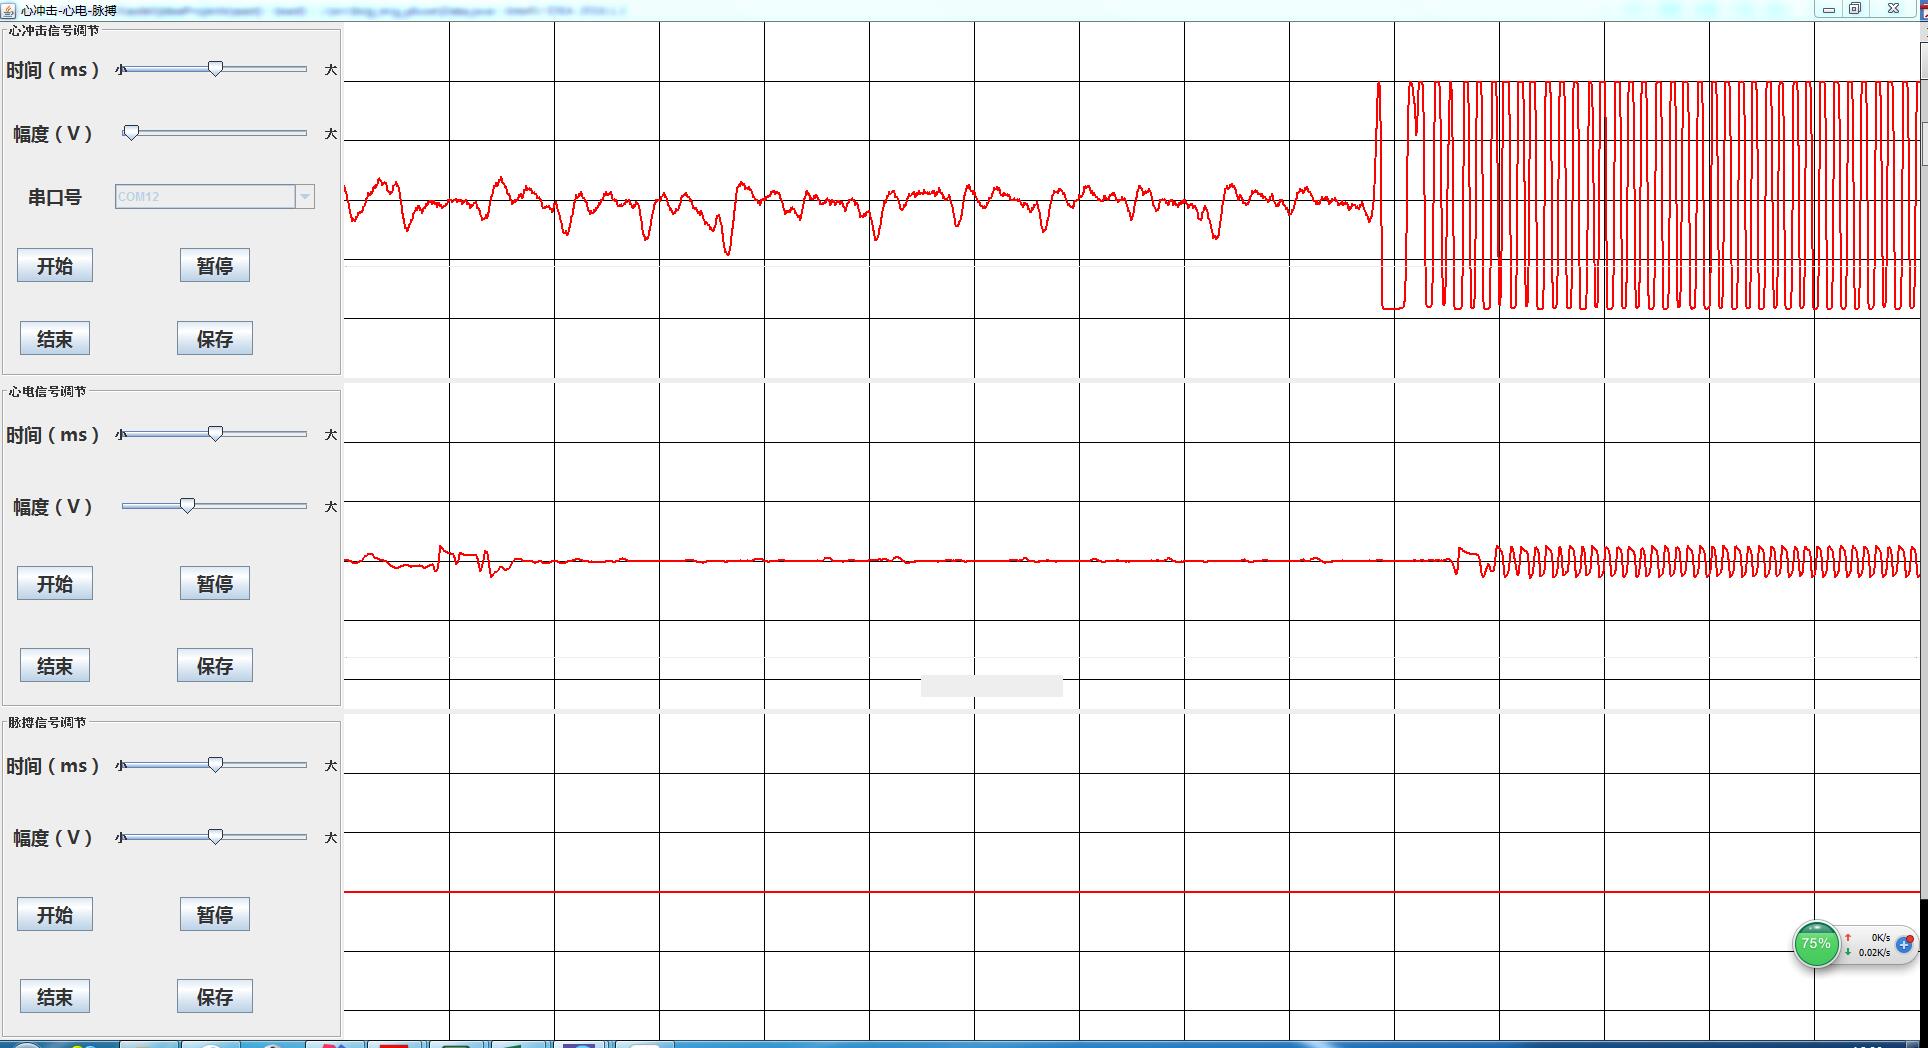Click the 心冲击 panel 幅度(V) slider thumb
Viewport: 1928px width, 1048px height.
click(x=131, y=132)
